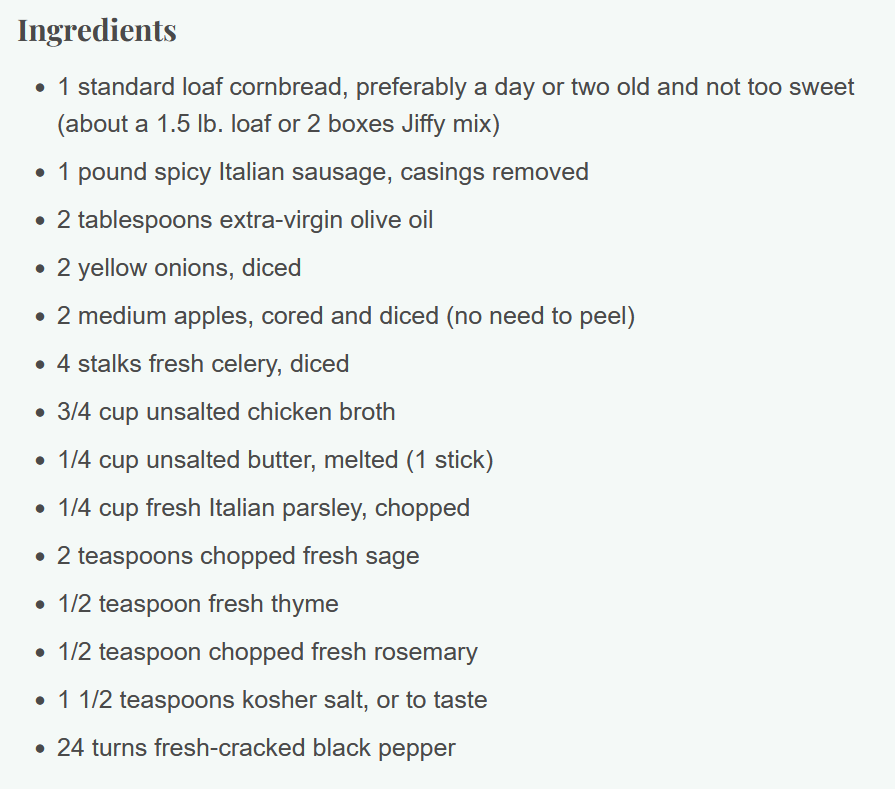Click the Jiffy mix note in parentheses

tap(279, 124)
